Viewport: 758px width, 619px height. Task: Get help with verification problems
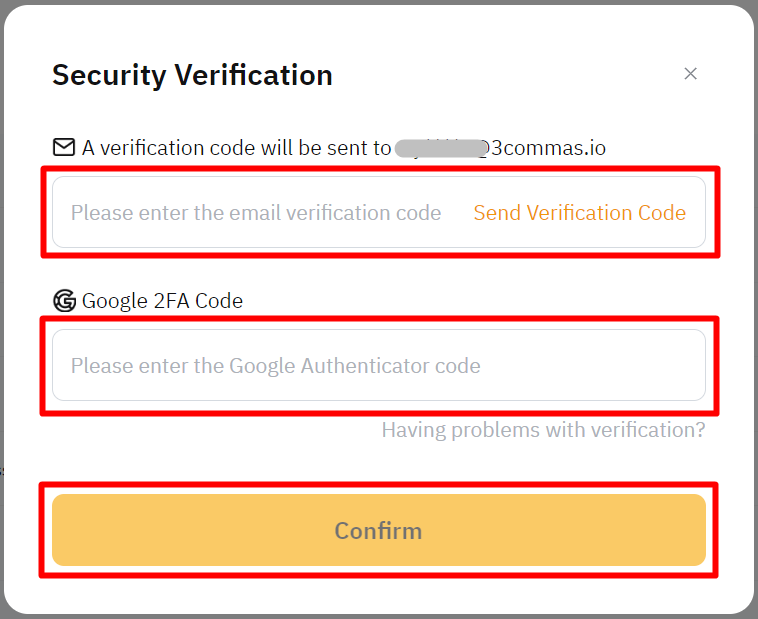tap(543, 430)
